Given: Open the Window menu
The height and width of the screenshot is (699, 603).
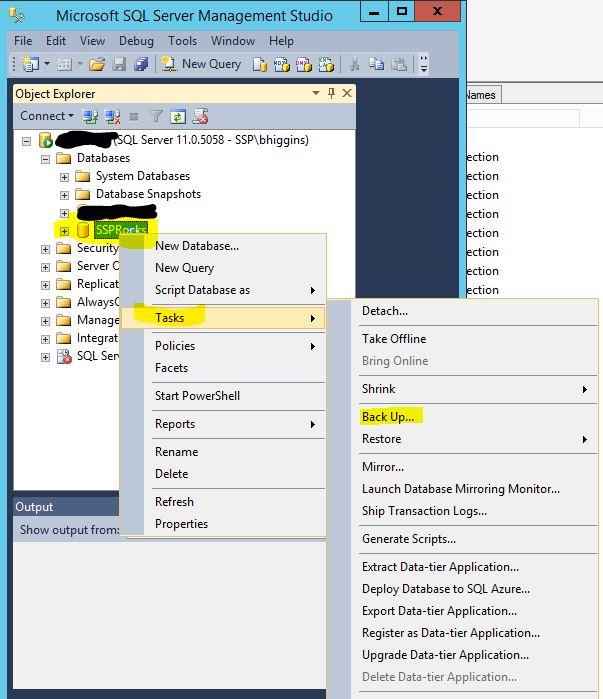Looking at the screenshot, I should pyautogui.click(x=233, y=41).
